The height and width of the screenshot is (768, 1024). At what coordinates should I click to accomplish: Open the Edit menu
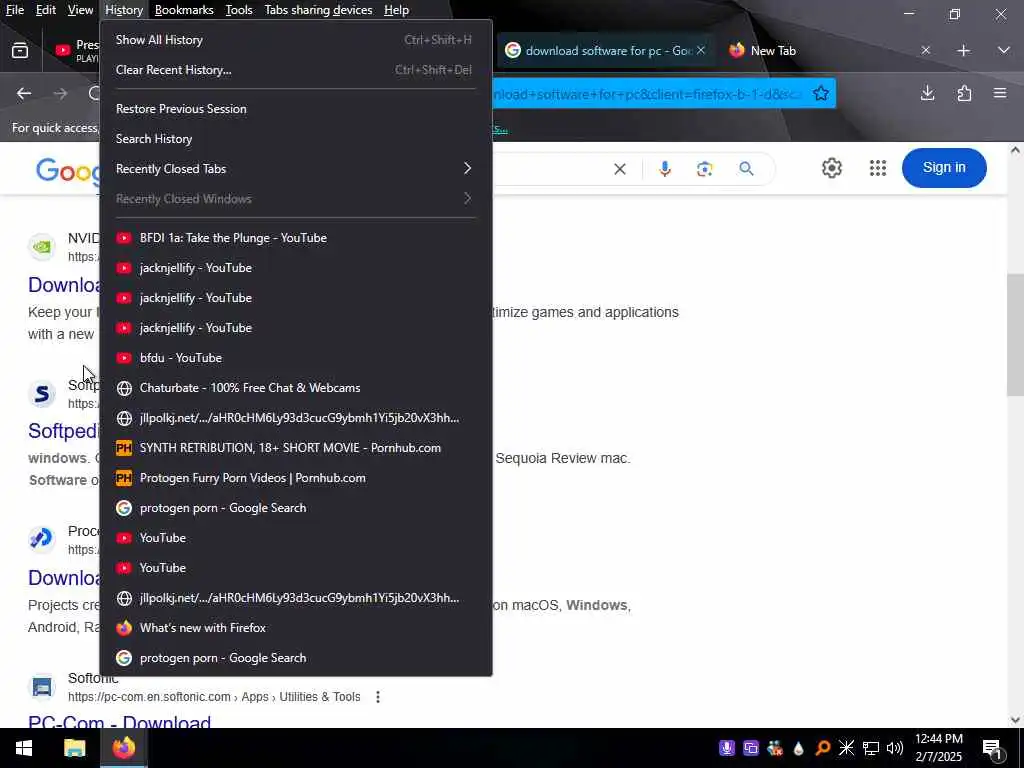46,10
